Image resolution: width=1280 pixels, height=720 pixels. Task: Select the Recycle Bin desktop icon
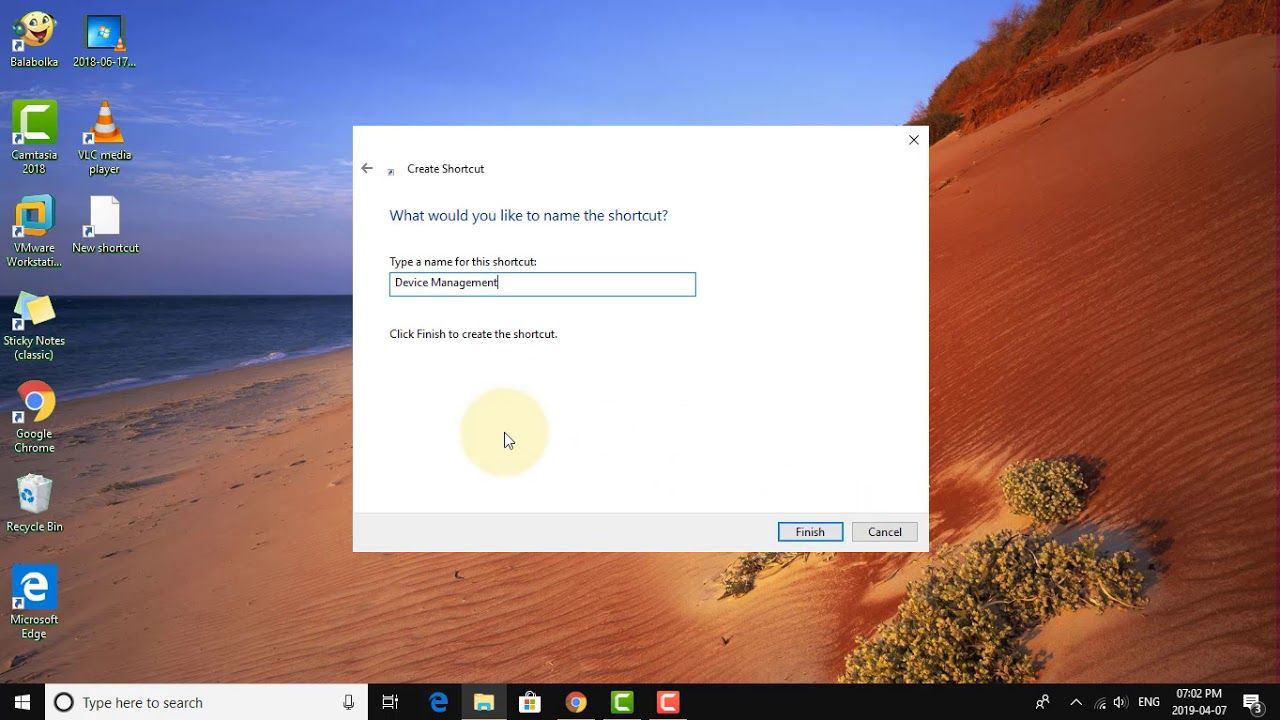pyautogui.click(x=34, y=504)
